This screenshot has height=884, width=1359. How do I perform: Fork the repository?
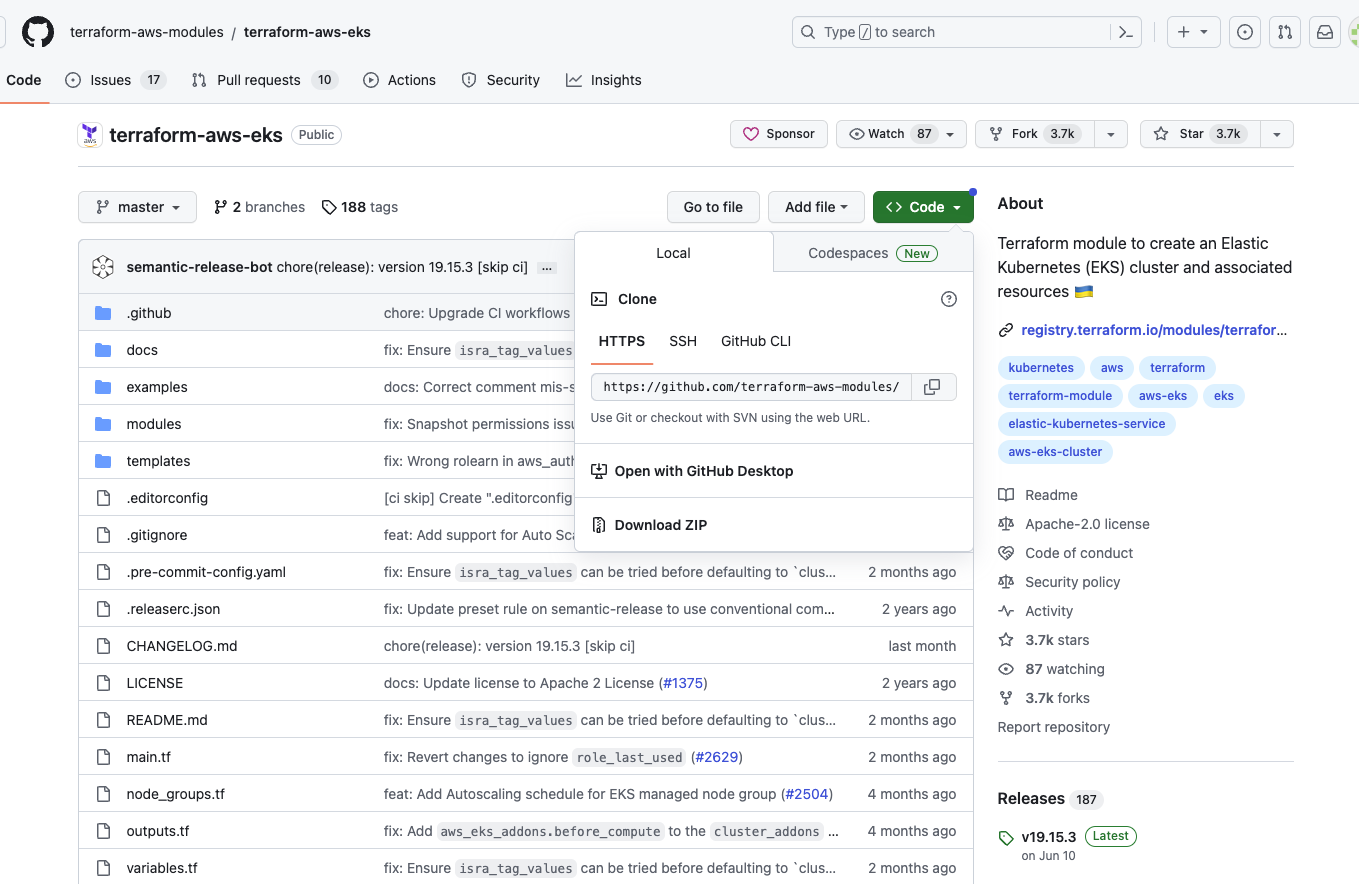1034,134
